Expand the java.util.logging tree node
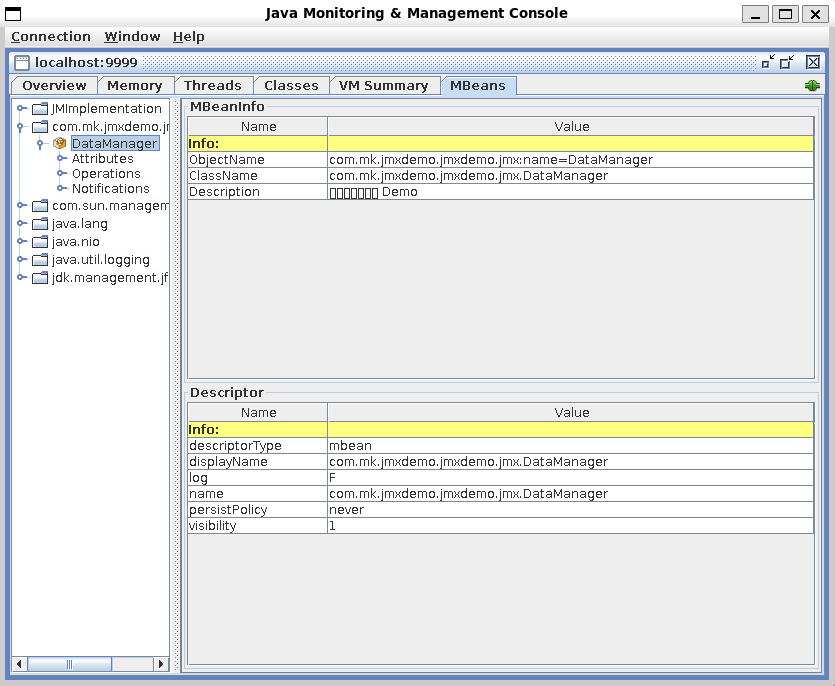Viewport: 835px width, 686px height. coord(21,260)
